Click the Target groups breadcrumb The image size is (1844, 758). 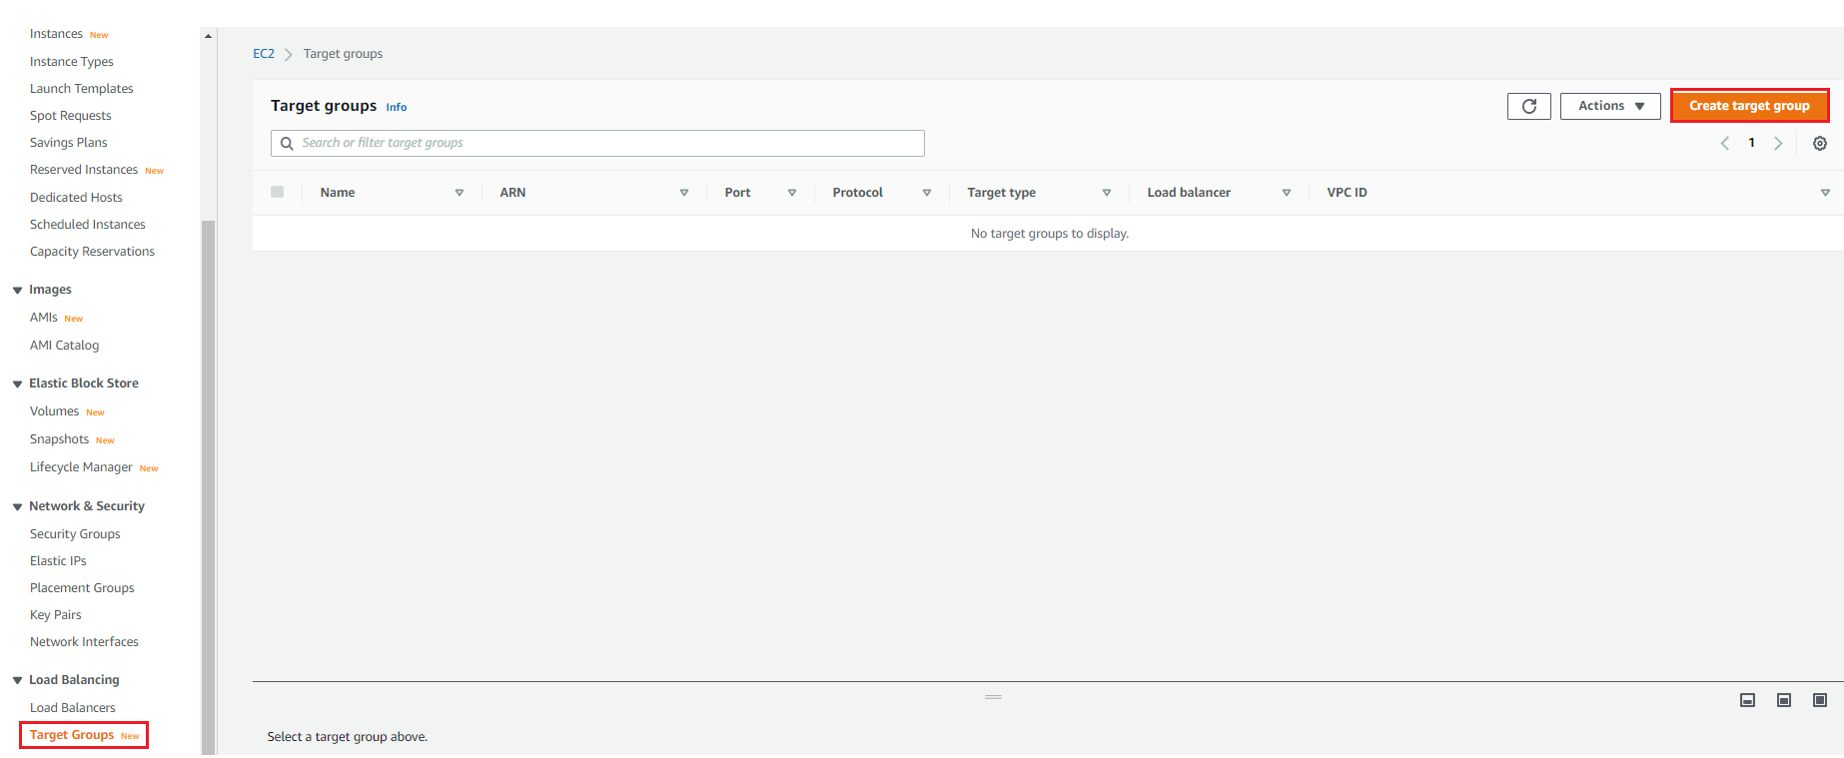343,54
